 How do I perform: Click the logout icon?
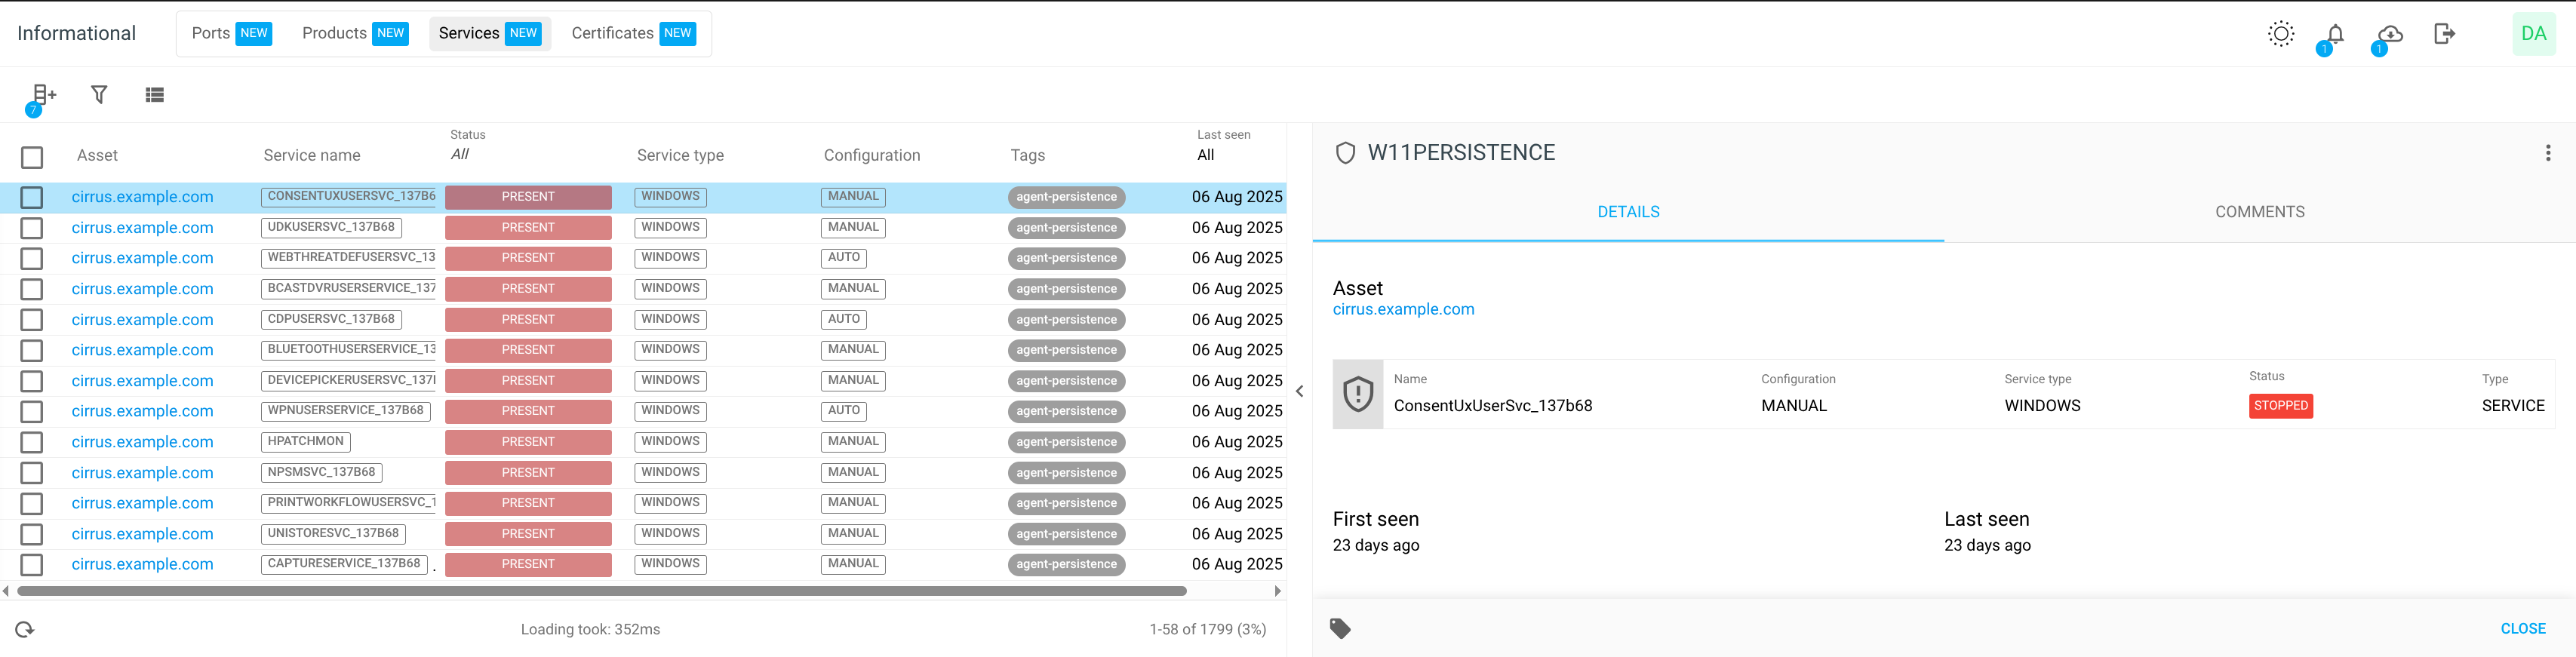pyautogui.click(x=2444, y=34)
